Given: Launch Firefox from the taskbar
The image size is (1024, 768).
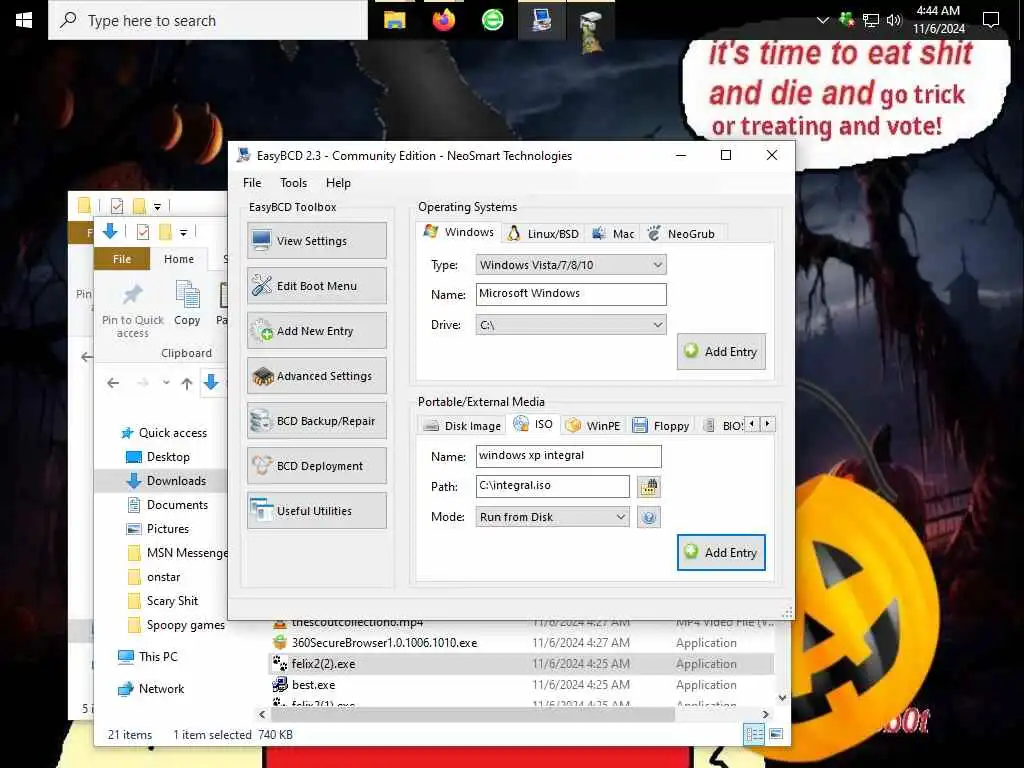Looking at the screenshot, I should 443,20.
